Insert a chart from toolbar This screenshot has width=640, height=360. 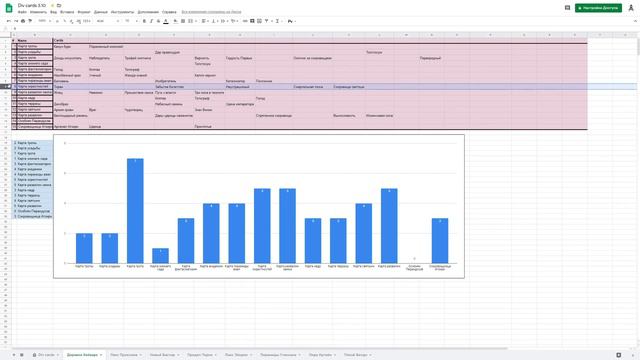[x=259, y=21]
